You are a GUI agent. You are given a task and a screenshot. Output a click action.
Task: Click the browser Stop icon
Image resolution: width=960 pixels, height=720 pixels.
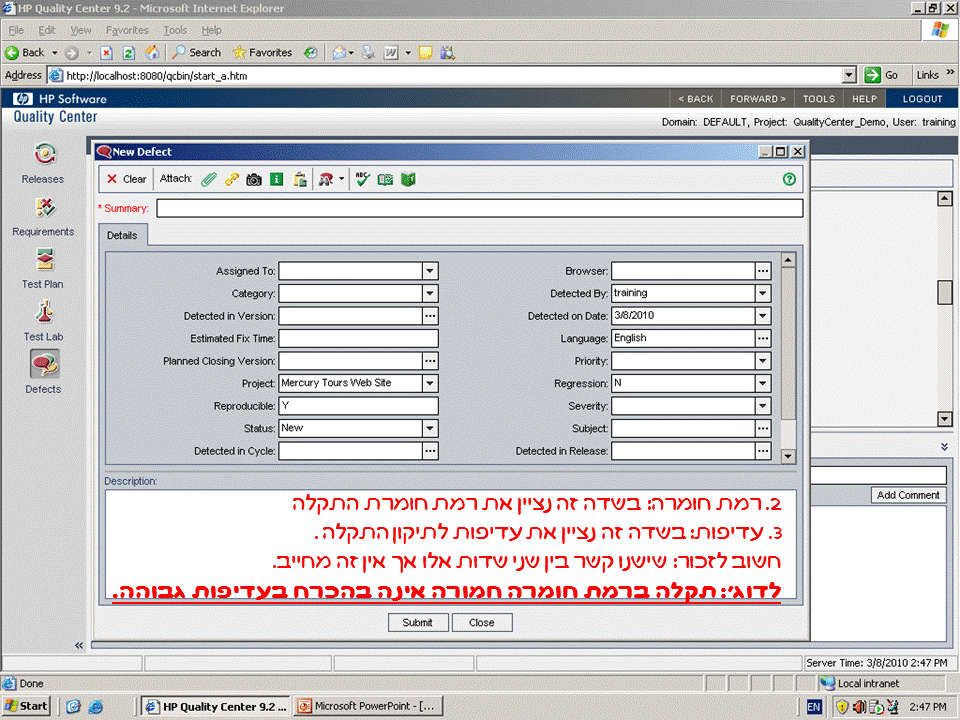pos(106,53)
